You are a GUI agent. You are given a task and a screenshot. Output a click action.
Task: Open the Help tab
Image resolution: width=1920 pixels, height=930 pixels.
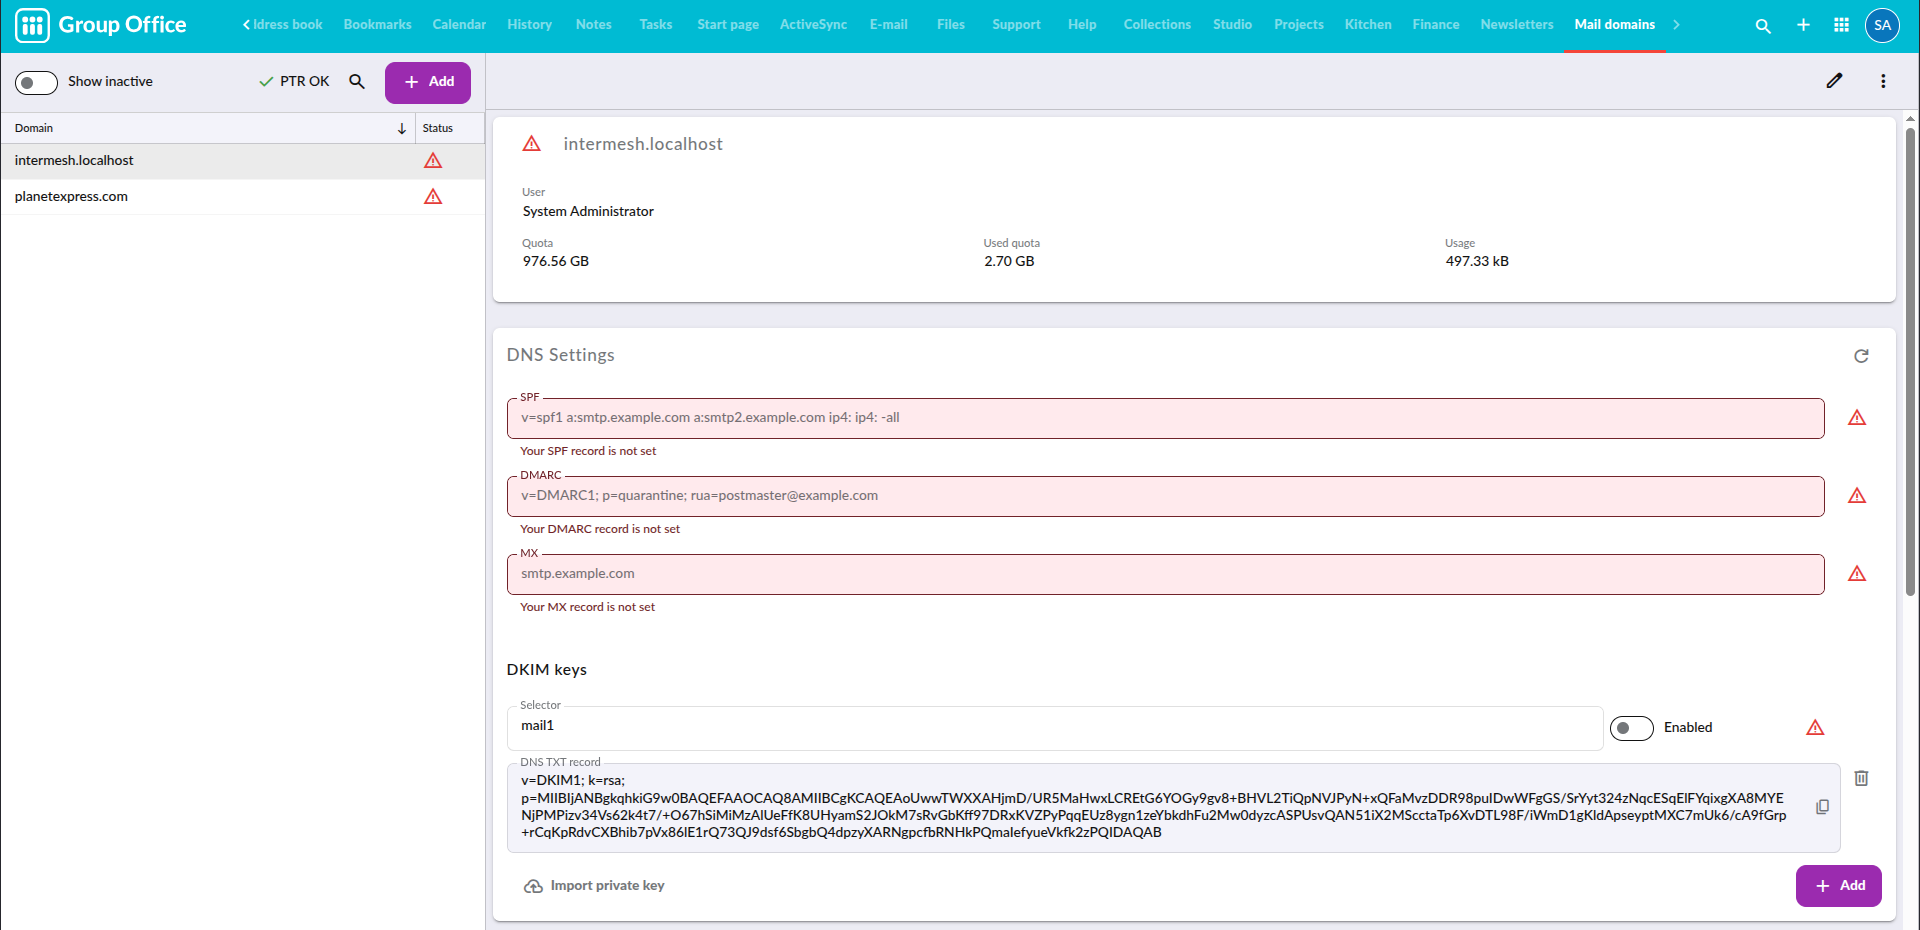pyautogui.click(x=1081, y=25)
